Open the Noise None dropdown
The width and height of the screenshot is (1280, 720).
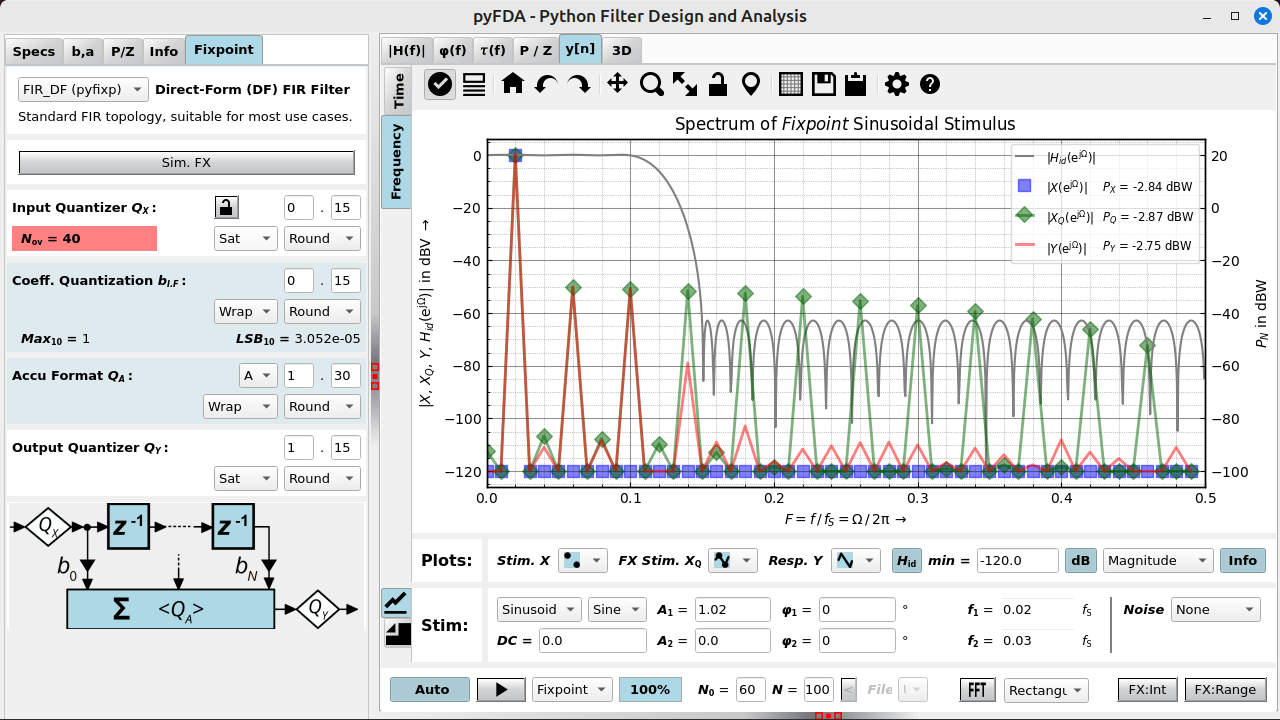point(1216,609)
